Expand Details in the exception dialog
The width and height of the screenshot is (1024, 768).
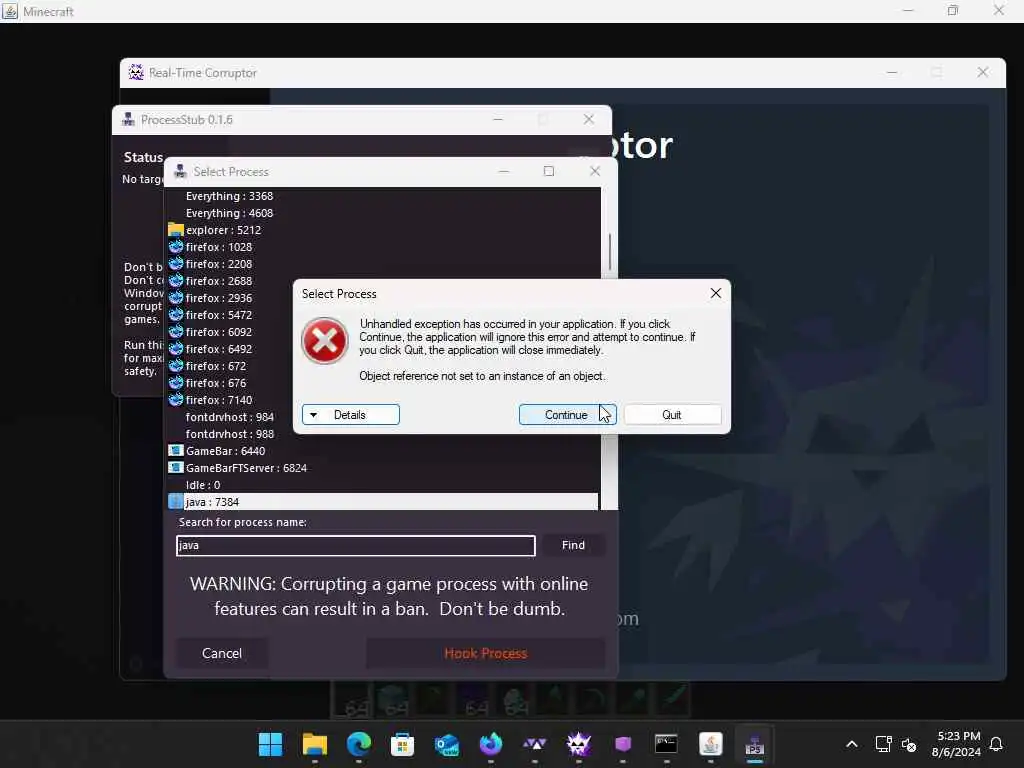(351, 415)
